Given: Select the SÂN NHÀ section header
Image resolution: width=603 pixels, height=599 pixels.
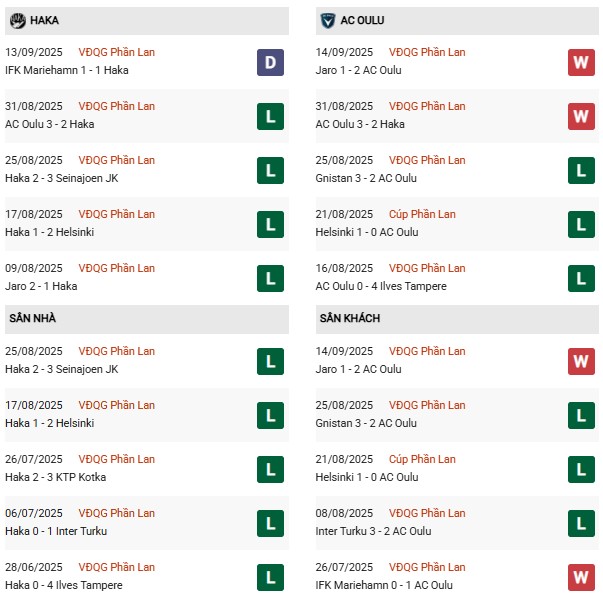Looking at the screenshot, I should (x=147, y=319).
